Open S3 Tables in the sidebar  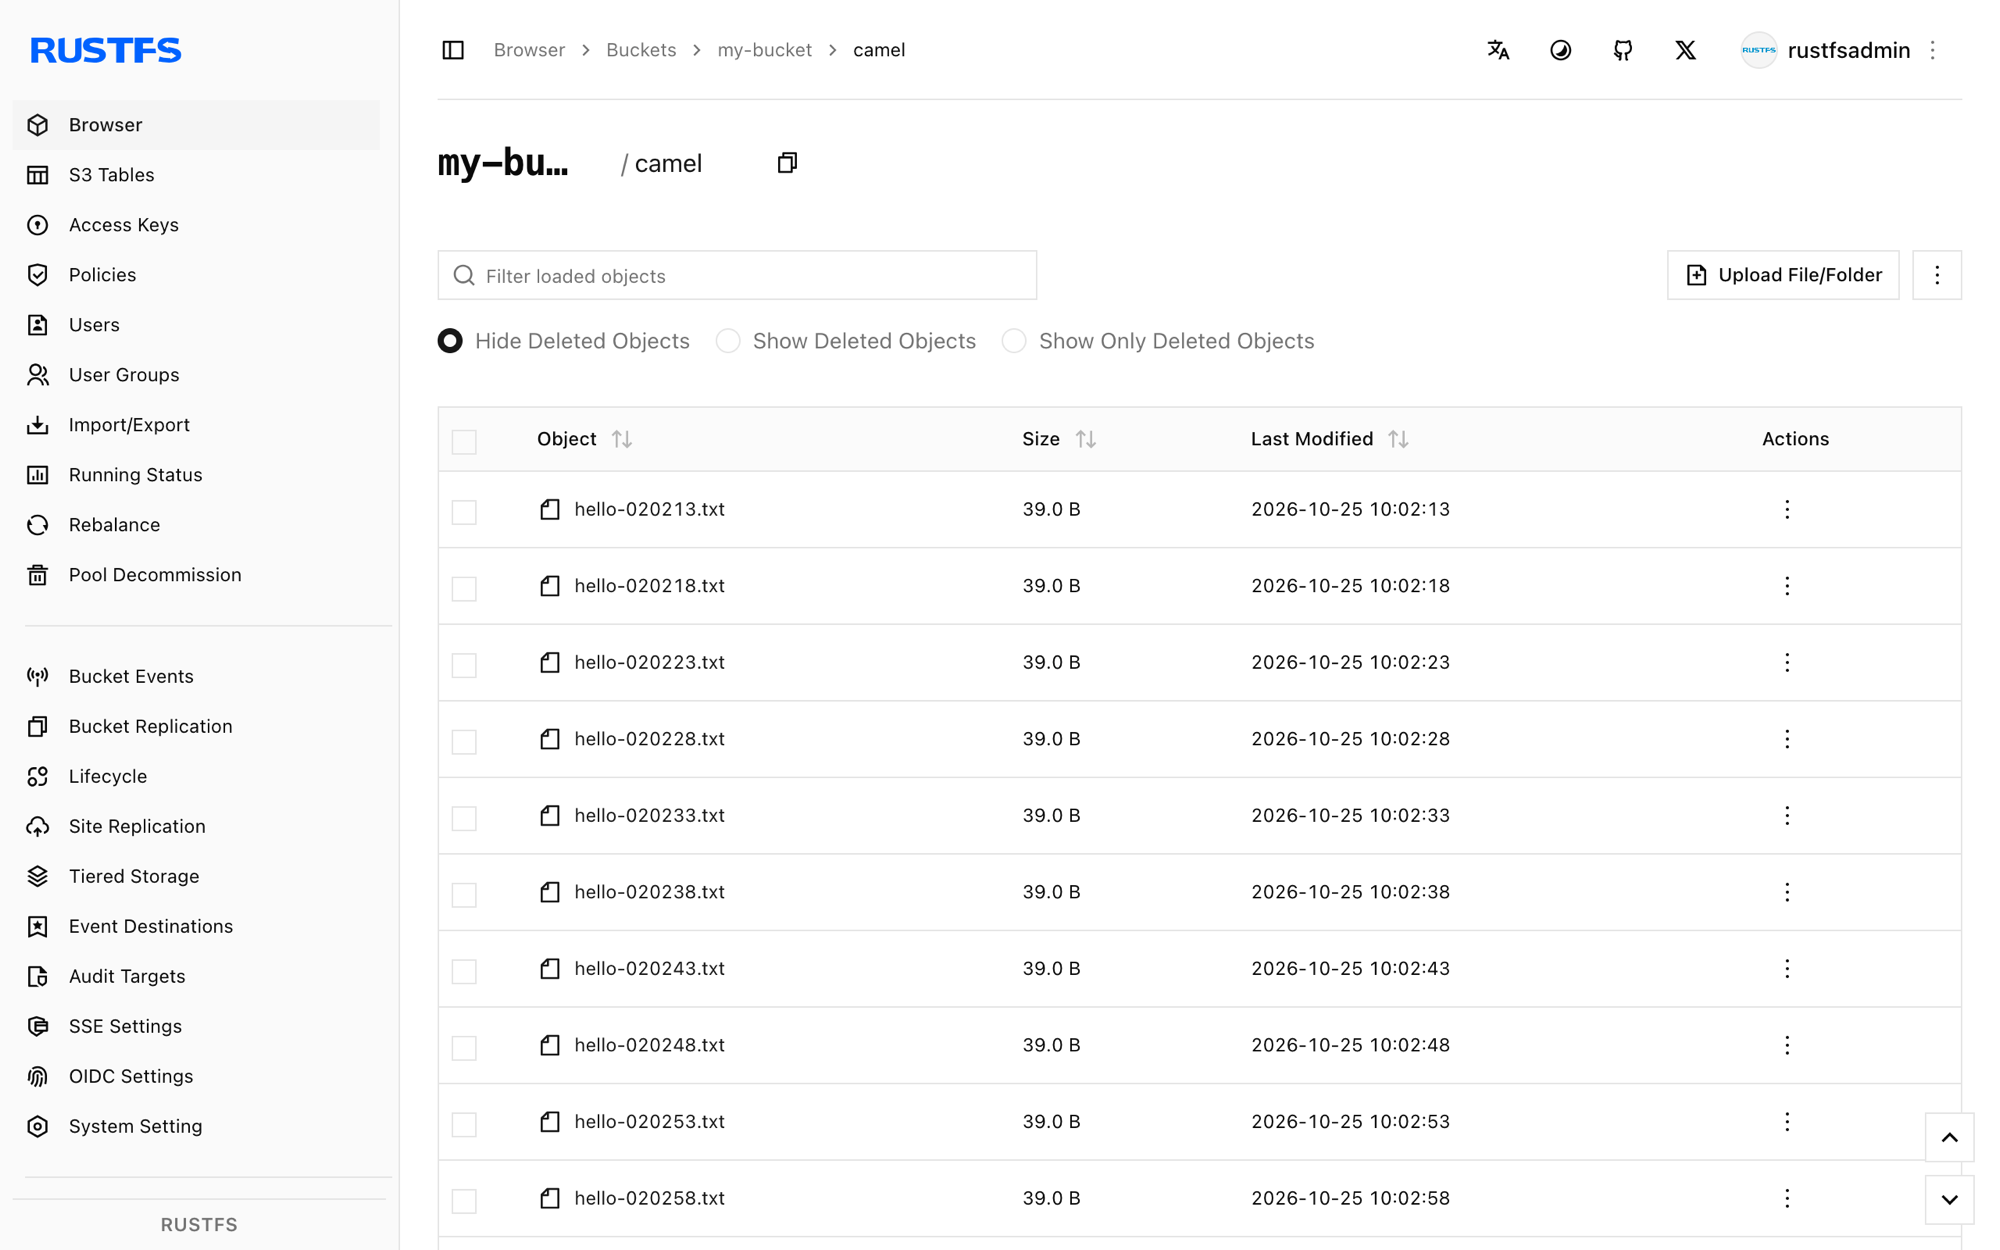coord(196,175)
